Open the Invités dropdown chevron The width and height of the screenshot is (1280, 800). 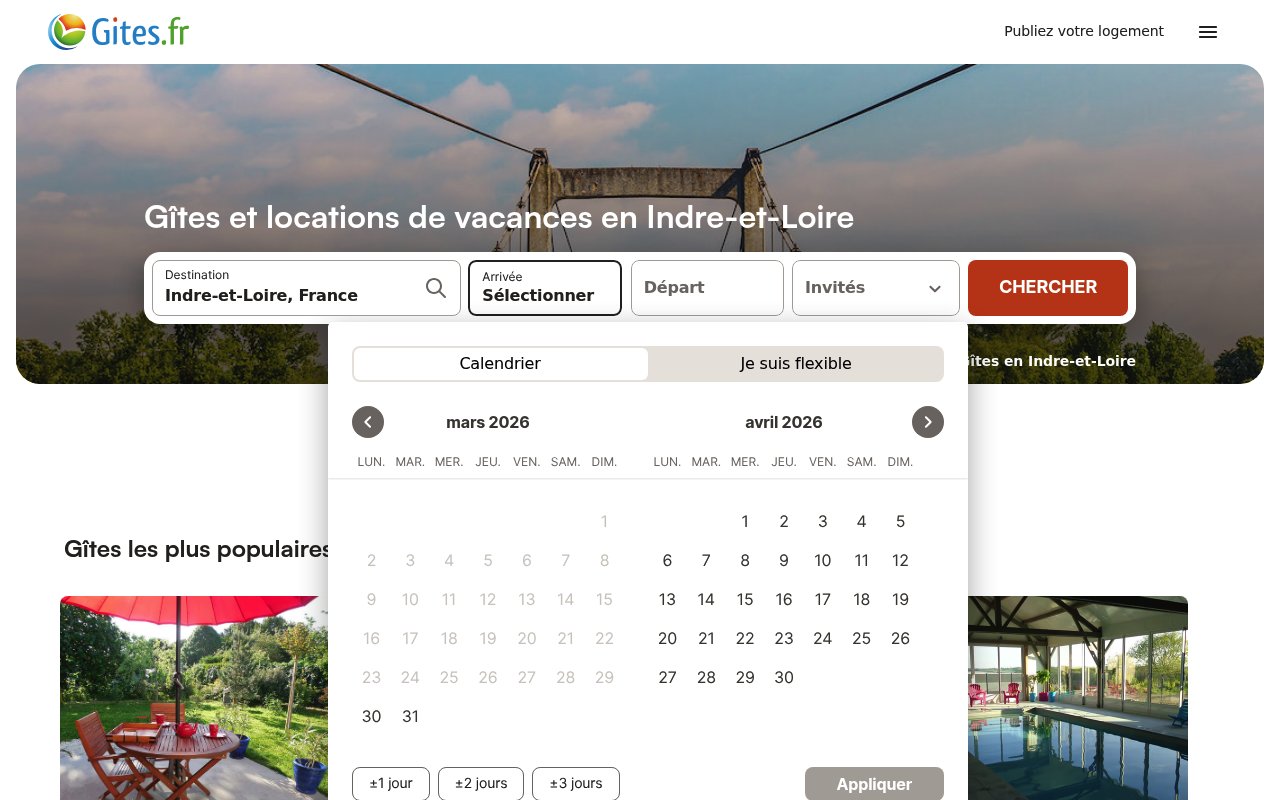click(934, 288)
